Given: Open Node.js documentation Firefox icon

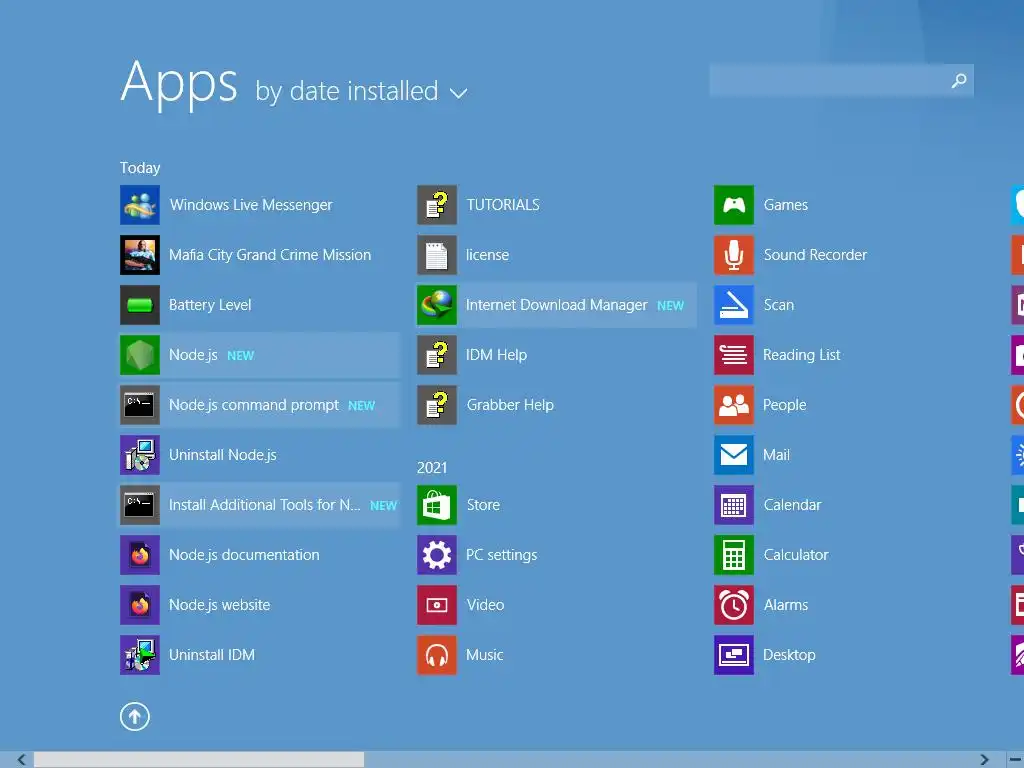Looking at the screenshot, I should (140, 555).
